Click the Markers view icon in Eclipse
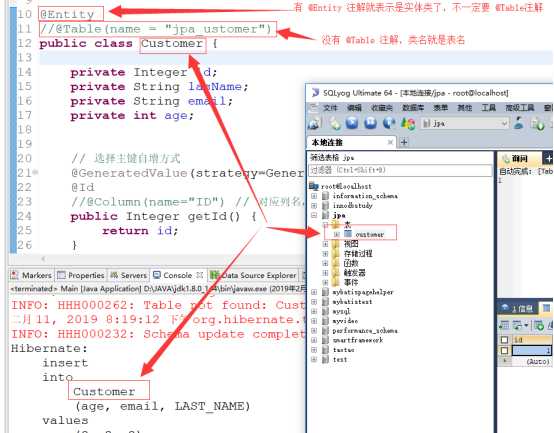Screen dimensions: 554x433 pos(15,275)
